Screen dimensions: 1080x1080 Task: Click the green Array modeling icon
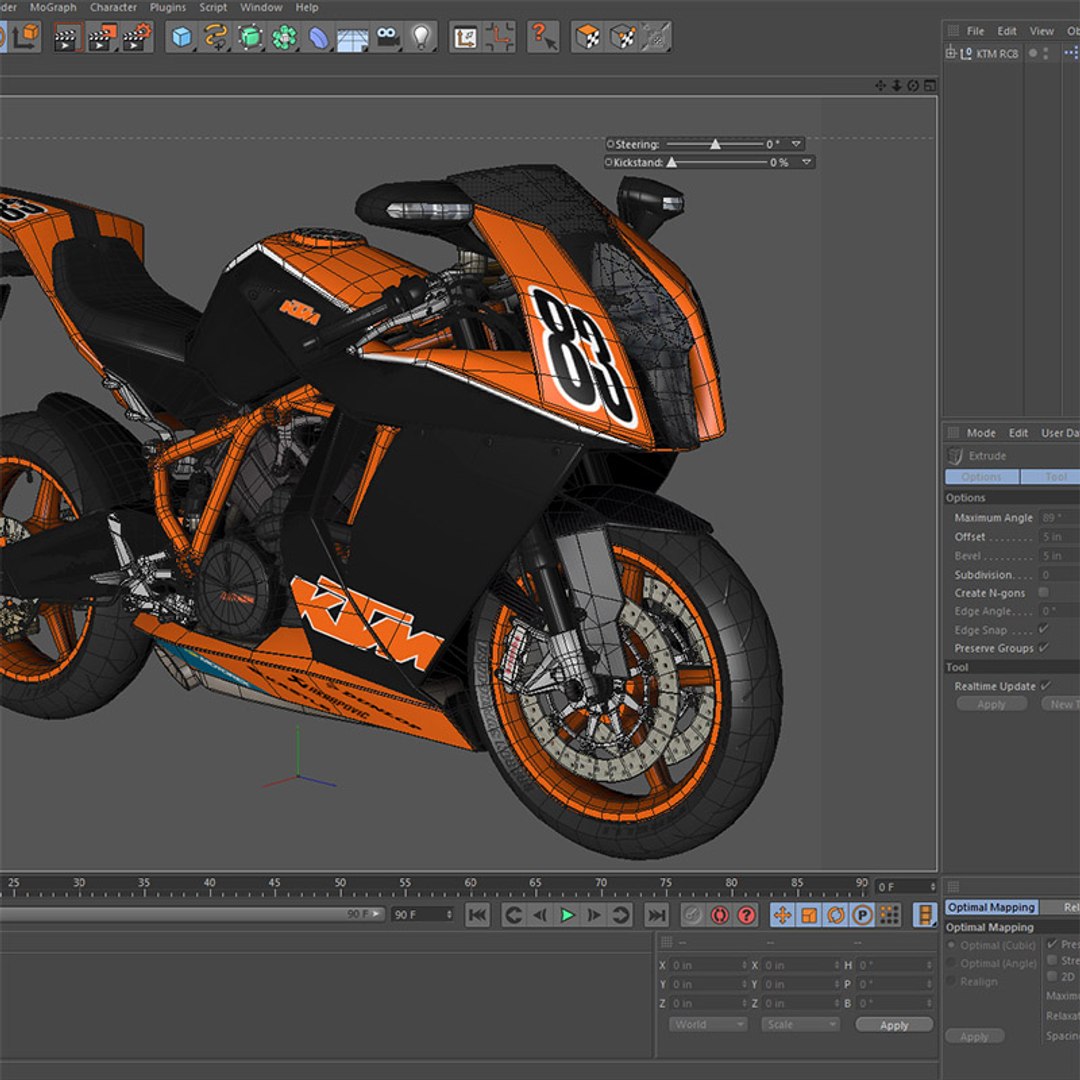coord(284,37)
